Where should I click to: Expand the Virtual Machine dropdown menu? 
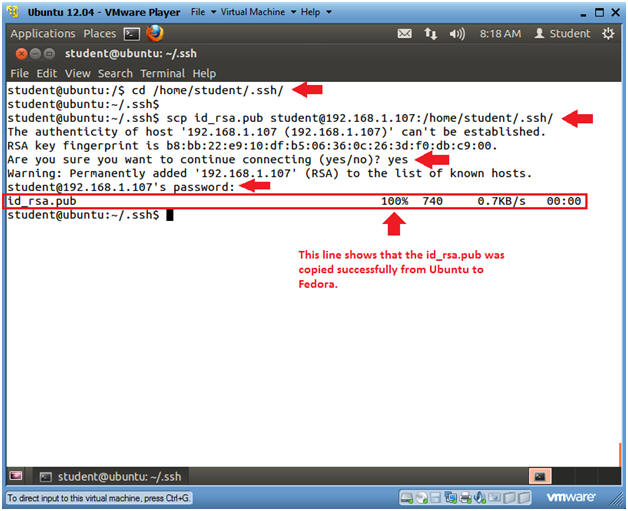258,12
